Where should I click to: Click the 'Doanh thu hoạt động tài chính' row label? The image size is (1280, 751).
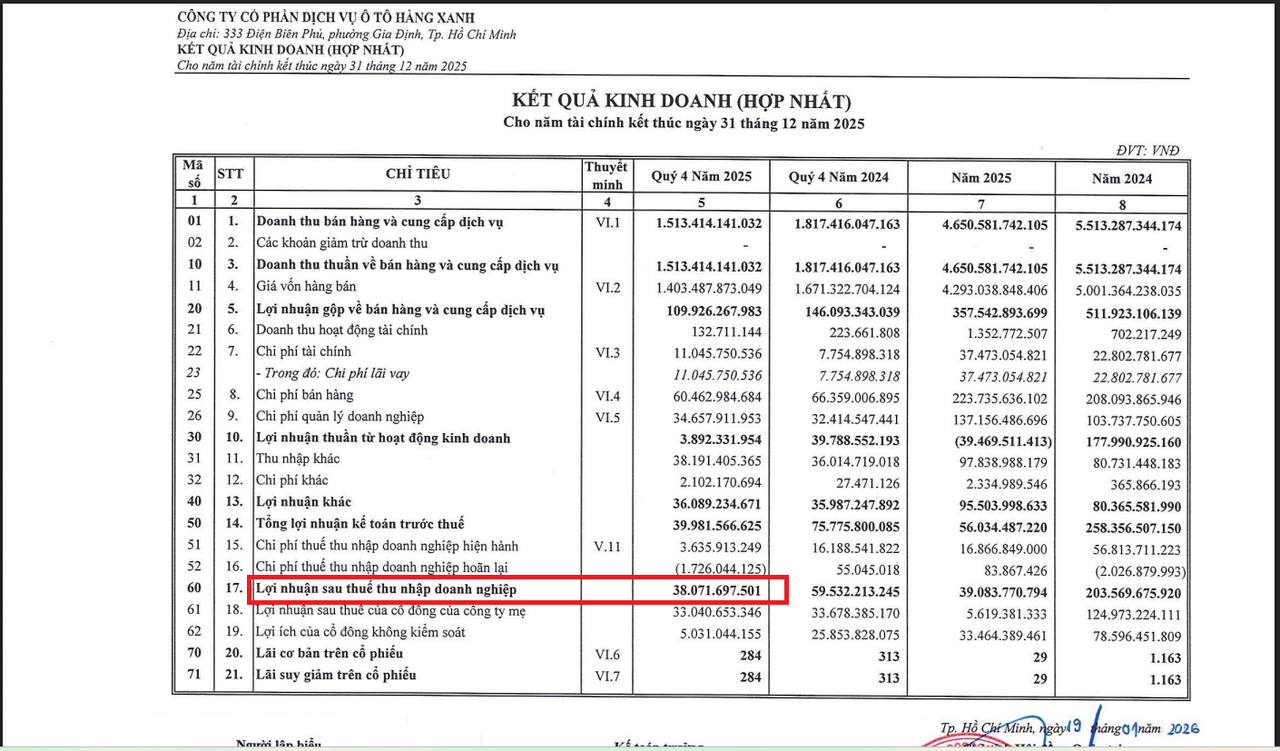click(x=342, y=330)
